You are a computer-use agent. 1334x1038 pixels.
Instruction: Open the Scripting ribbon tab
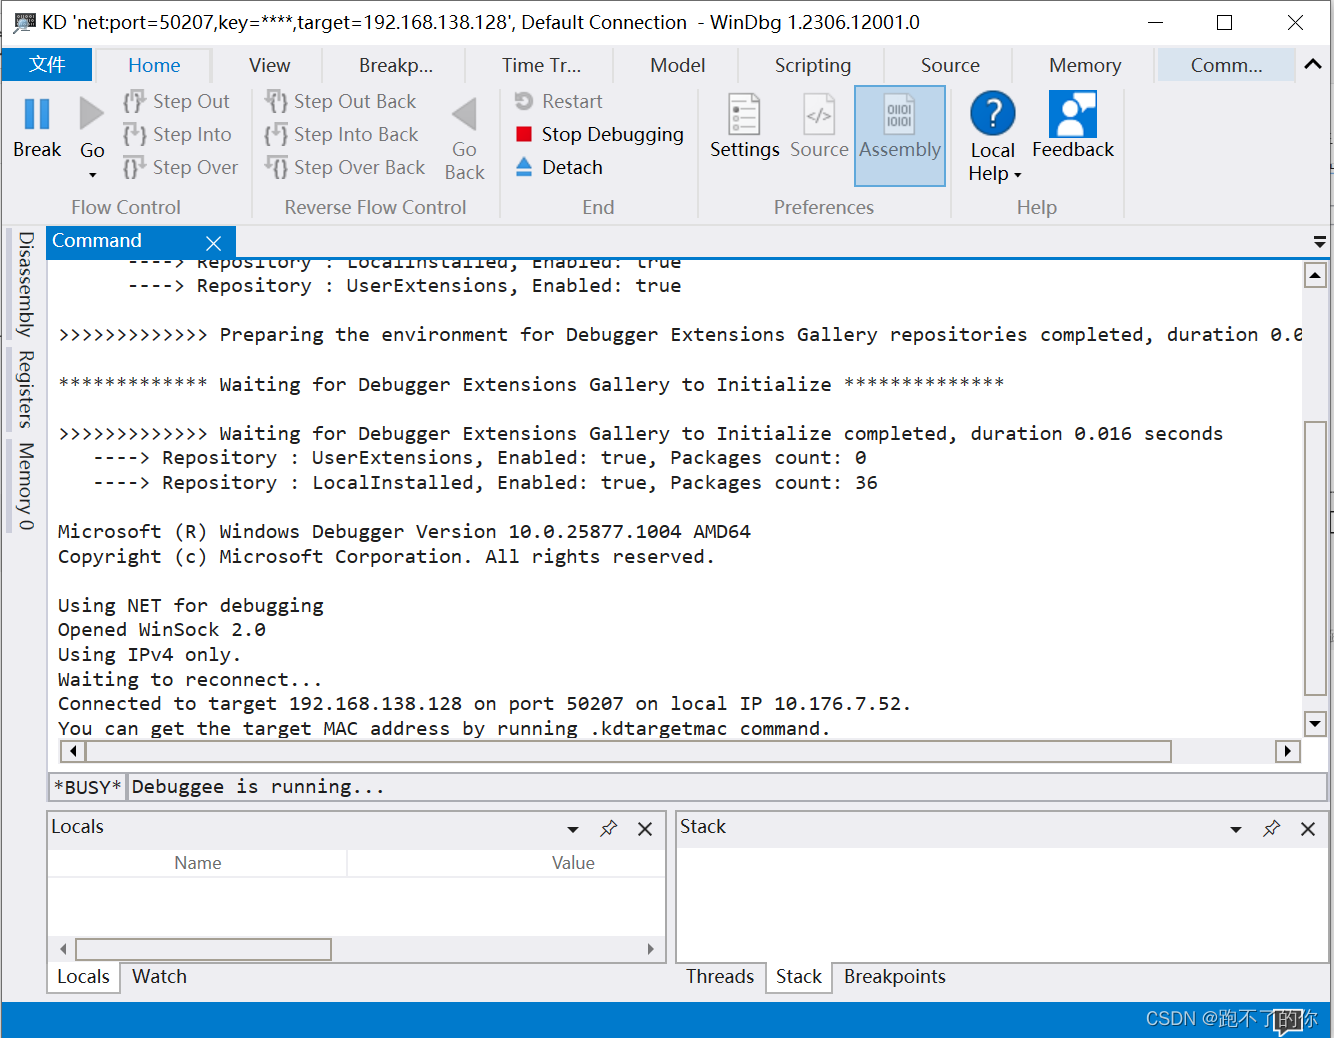813,65
